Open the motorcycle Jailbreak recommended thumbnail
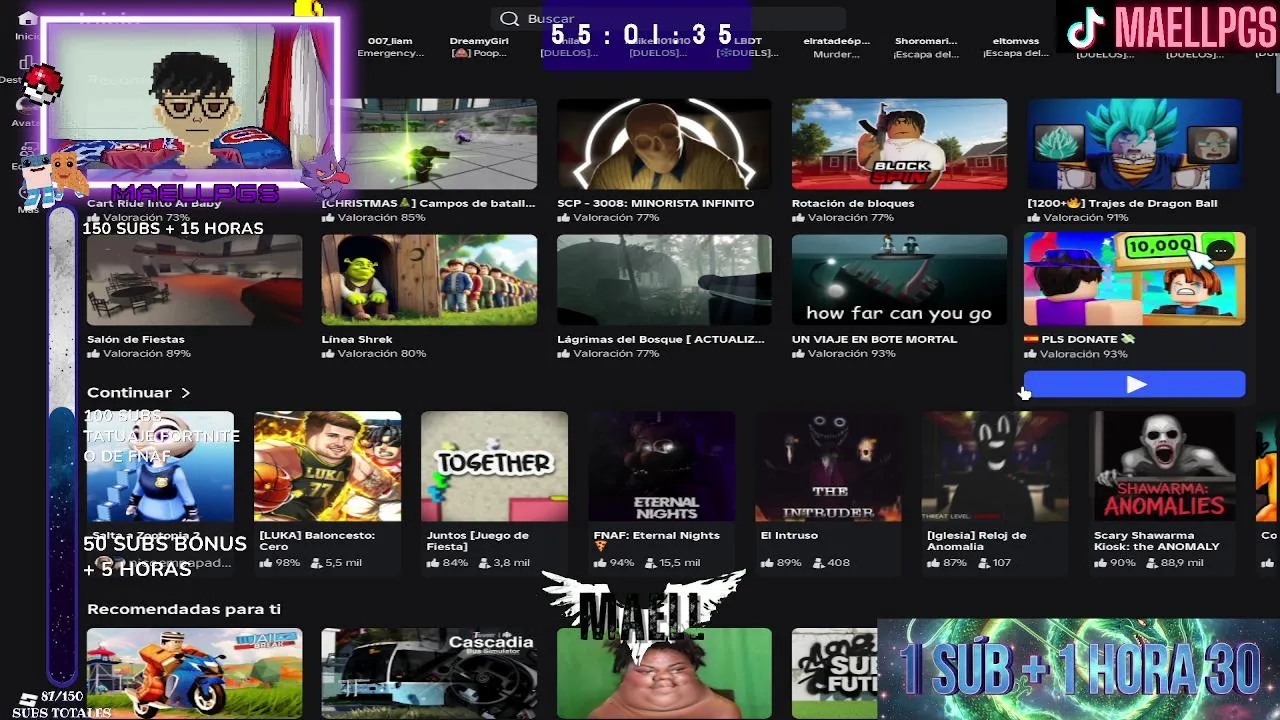This screenshot has height=720, width=1280. 194,673
